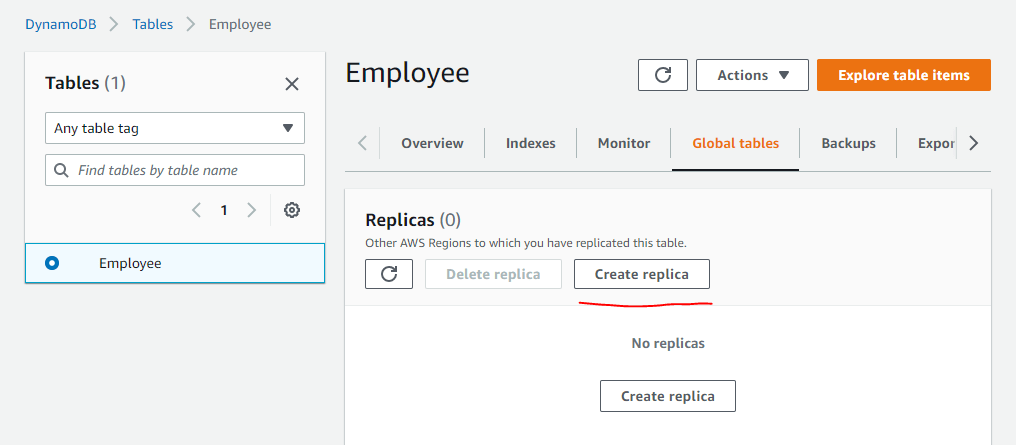Image resolution: width=1016 pixels, height=445 pixels.
Task: Open the Backups tab
Action: (x=848, y=143)
